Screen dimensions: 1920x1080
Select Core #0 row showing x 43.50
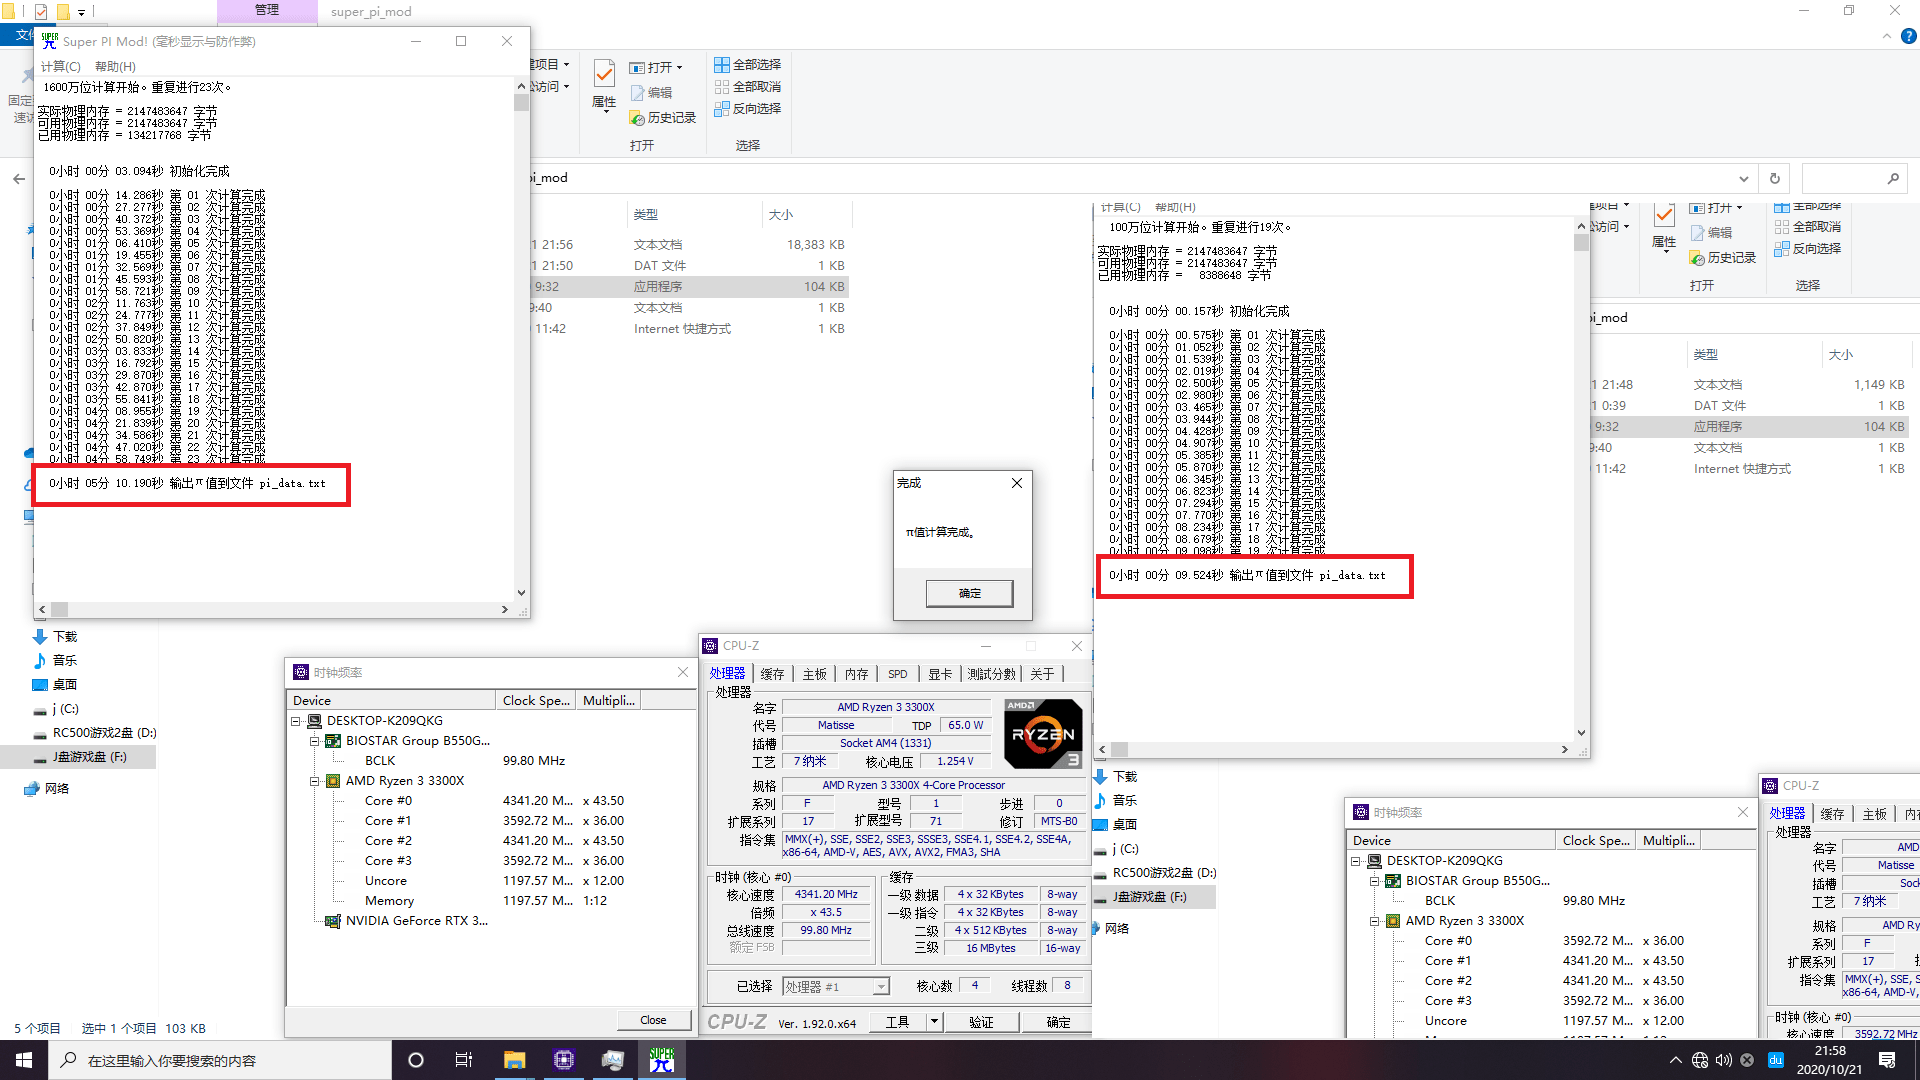coord(494,801)
